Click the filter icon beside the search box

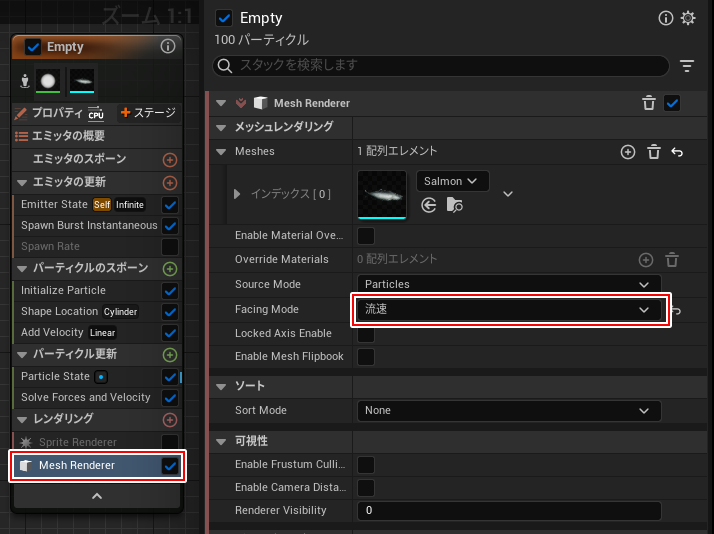click(x=687, y=66)
